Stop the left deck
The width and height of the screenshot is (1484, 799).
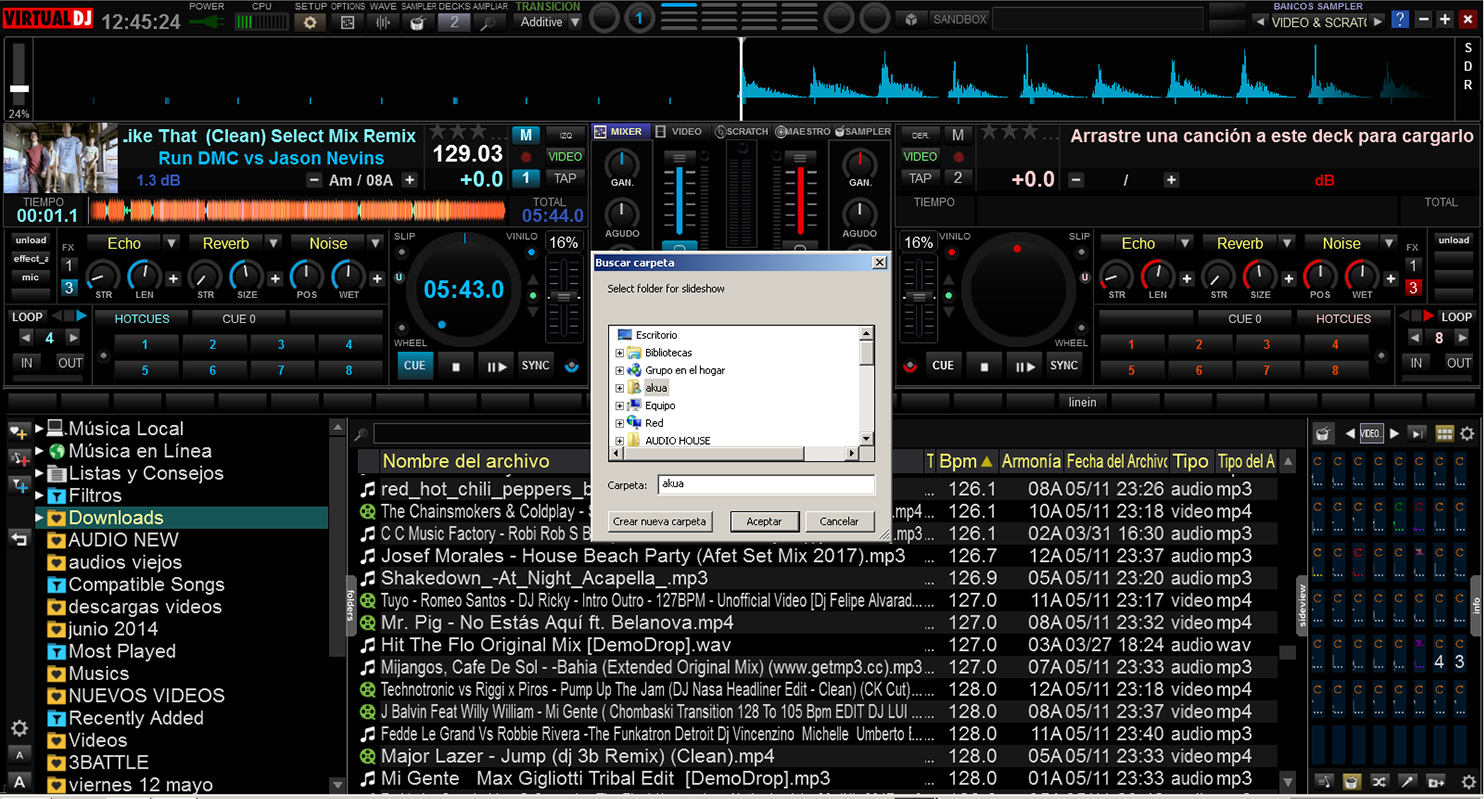(456, 366)
